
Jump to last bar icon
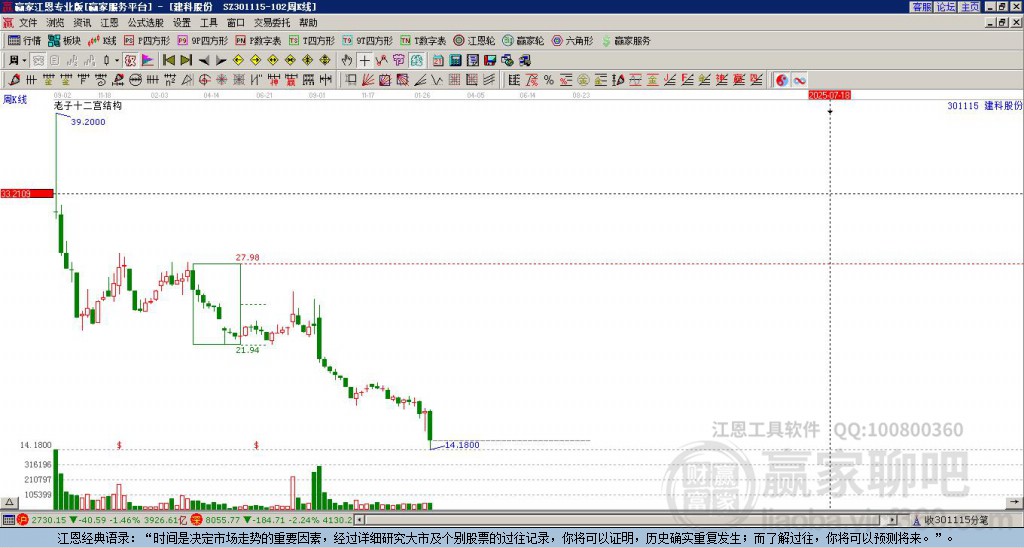tap(186, 61)
